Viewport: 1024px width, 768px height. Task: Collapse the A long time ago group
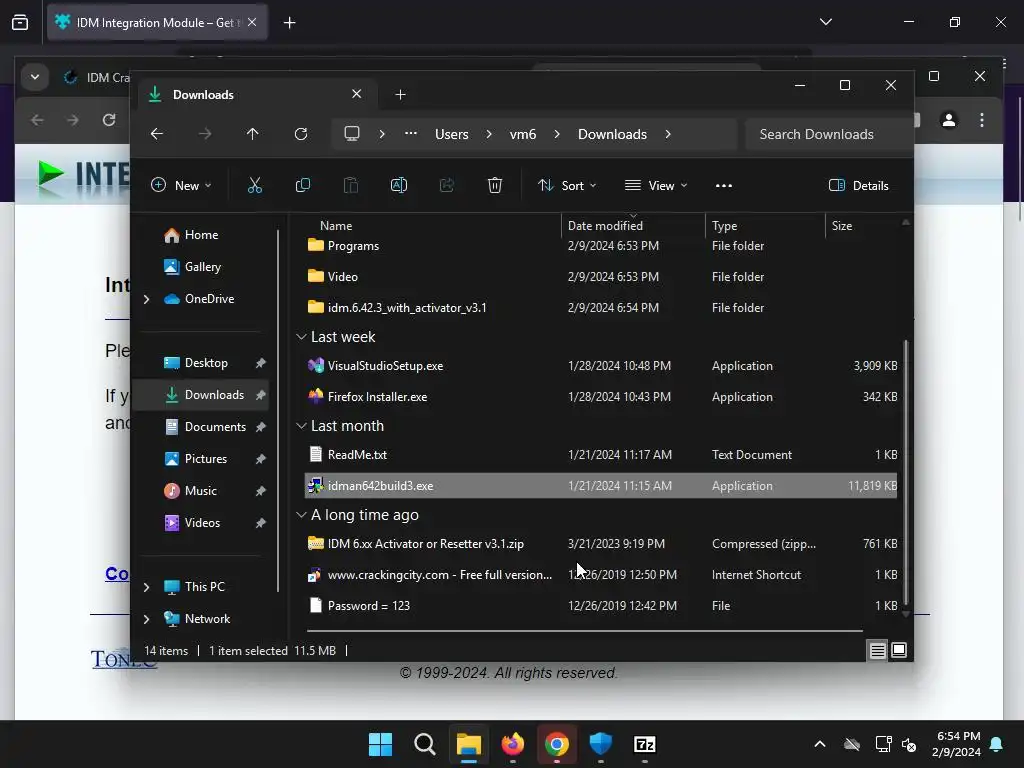pos(301,515)
